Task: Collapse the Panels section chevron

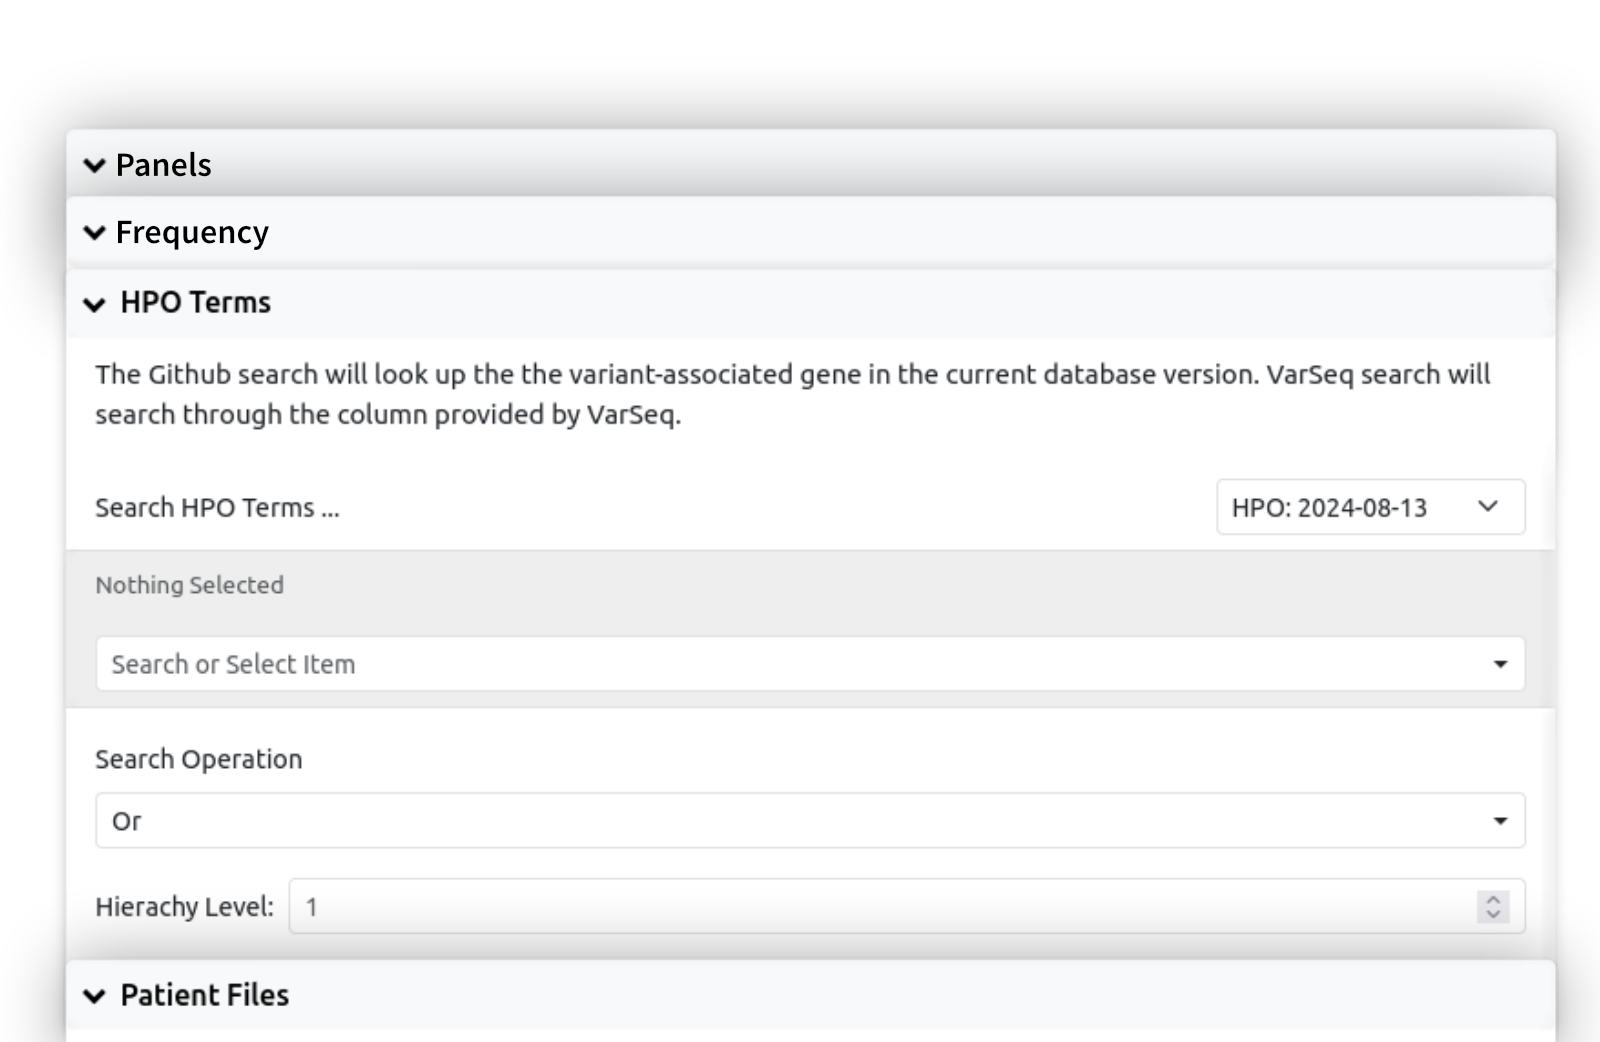Action: coord(95,166)
